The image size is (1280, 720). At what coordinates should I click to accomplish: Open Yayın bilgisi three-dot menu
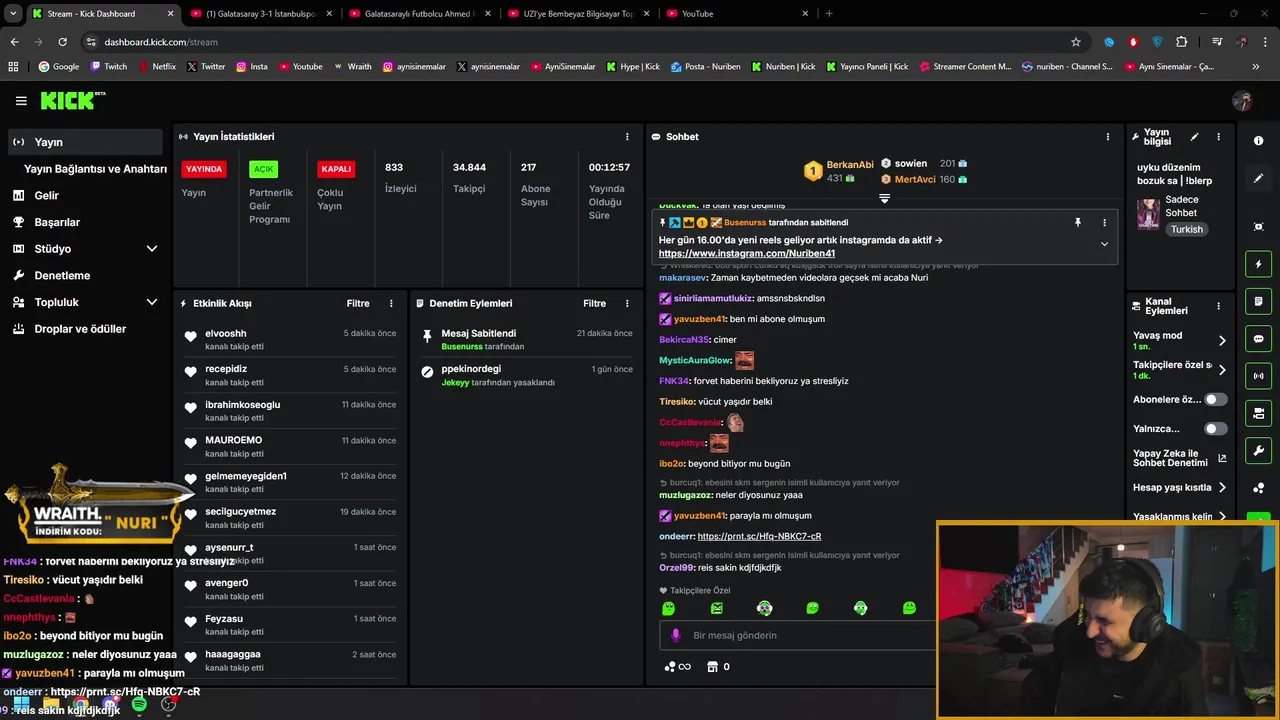[x=1218, y=137]
